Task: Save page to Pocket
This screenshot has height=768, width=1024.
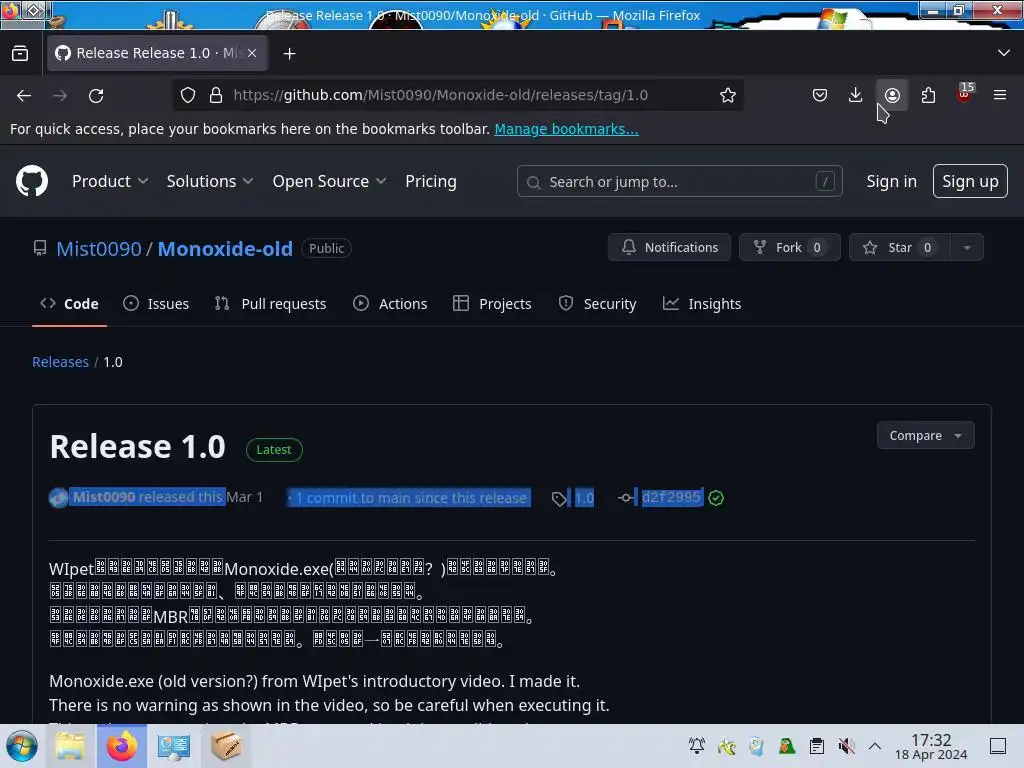Action: point(820,95)
